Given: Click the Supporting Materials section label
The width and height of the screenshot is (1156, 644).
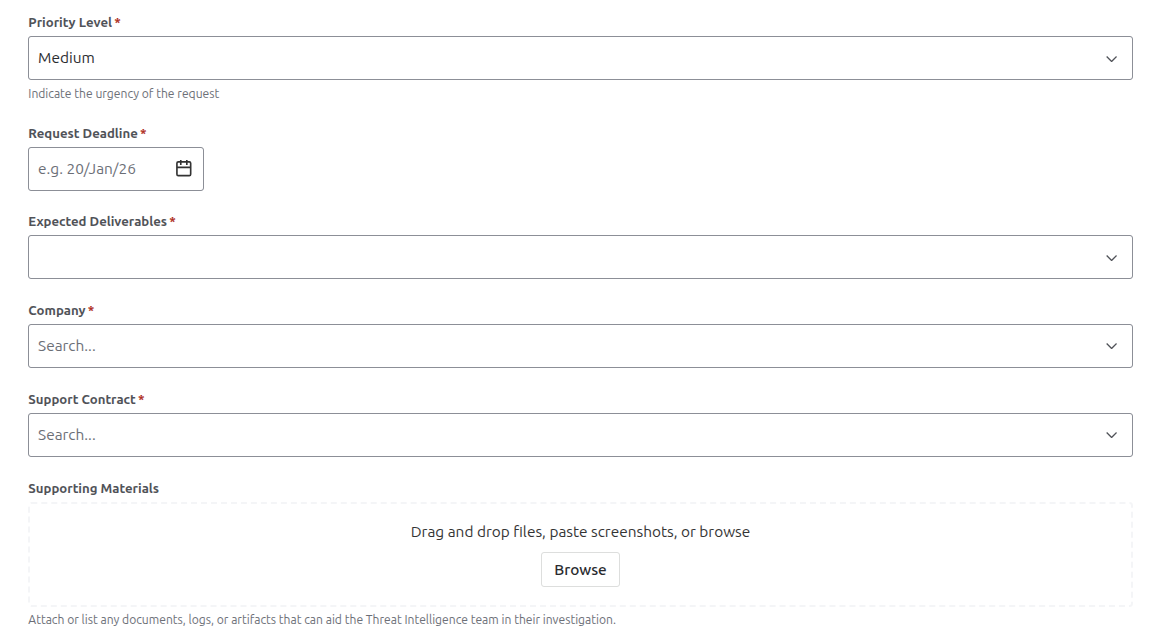Looking at the screenshot, I should tap(93, 488).
